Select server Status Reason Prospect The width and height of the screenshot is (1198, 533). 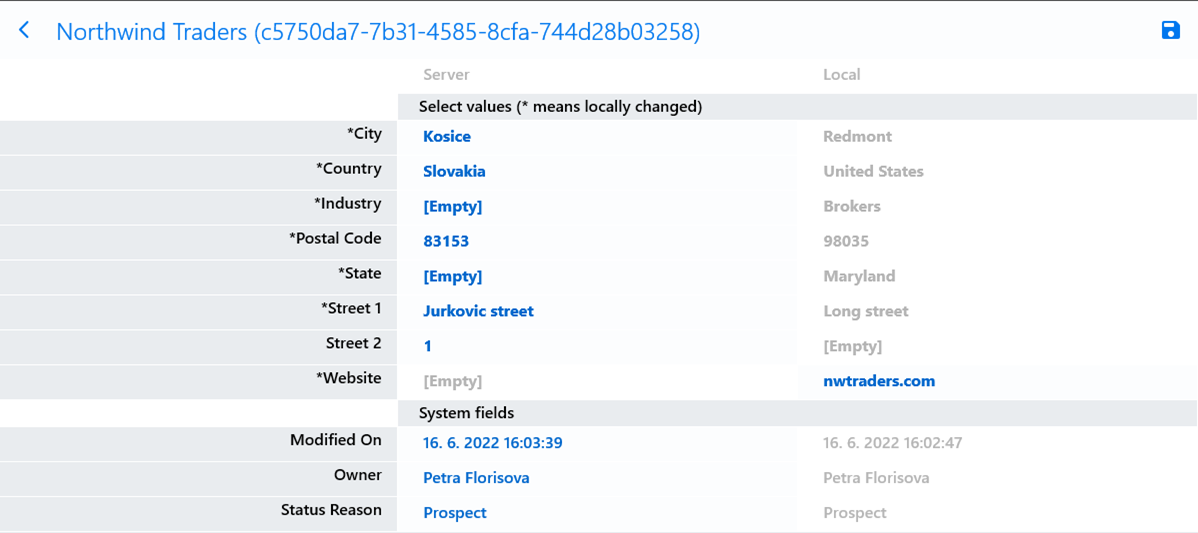454,513
